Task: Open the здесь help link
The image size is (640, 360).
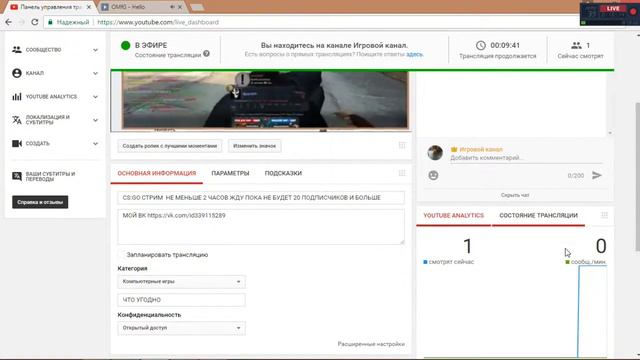Action: (x=414, y=54)
